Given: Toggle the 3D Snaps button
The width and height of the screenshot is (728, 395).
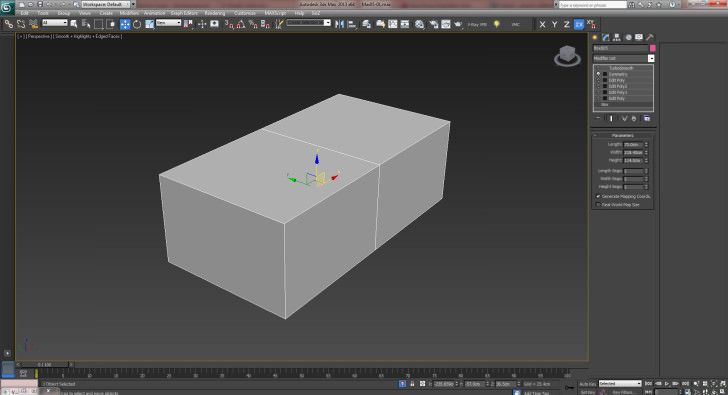Looking at the screenshot, I should pyautogui.click(x=229, y=24).
